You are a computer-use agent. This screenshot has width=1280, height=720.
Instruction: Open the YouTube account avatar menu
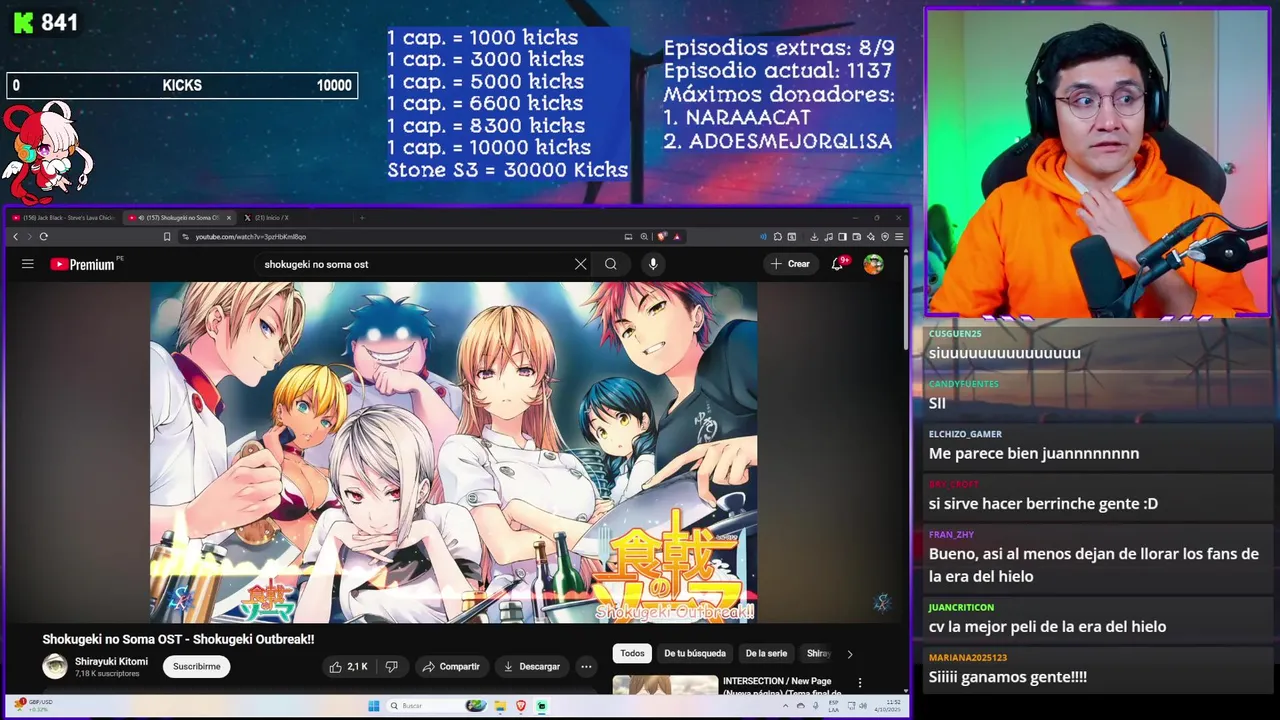tap(873, 264)
